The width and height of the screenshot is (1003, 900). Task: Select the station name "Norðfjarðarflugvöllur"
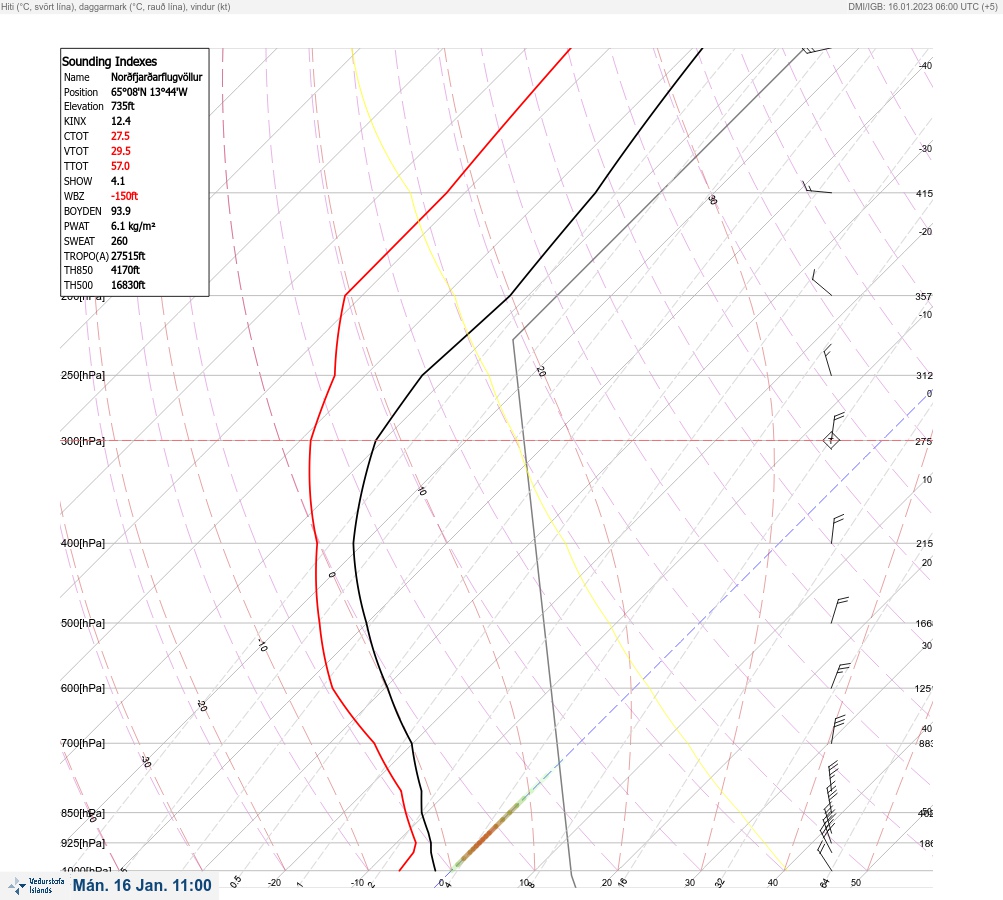(157, 77)
